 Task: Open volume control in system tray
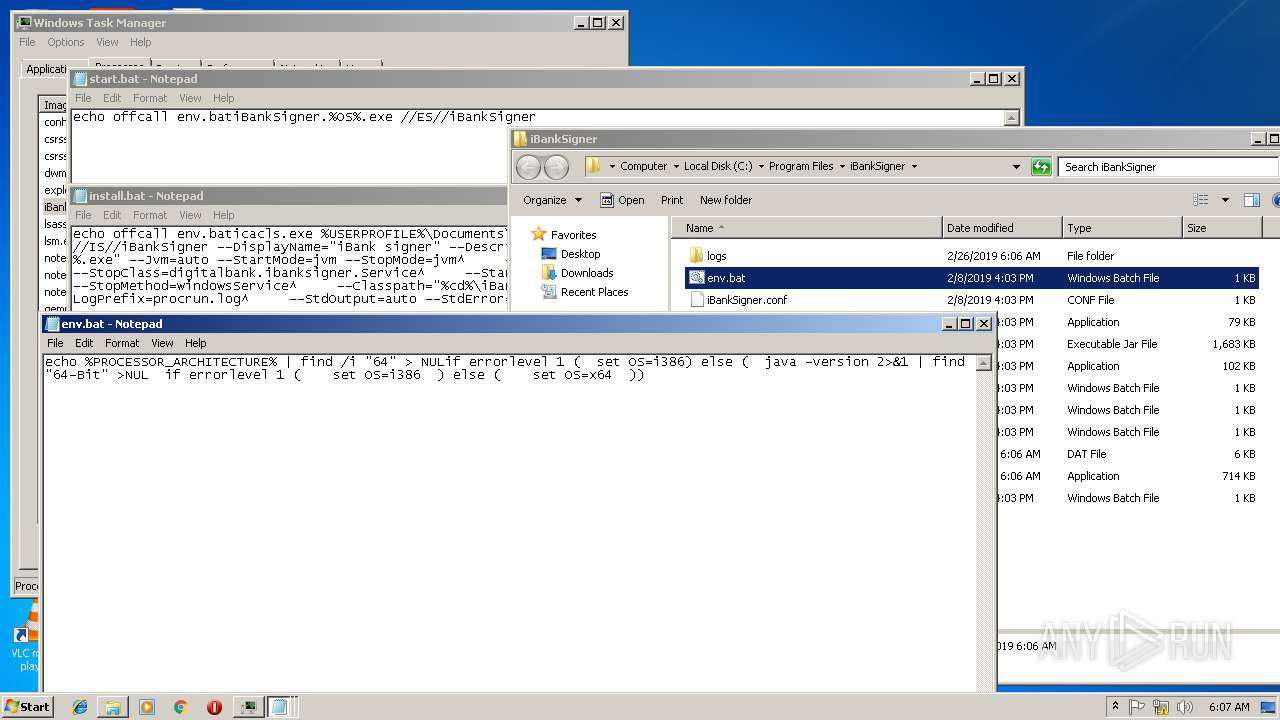click(x=1185, y=706)
